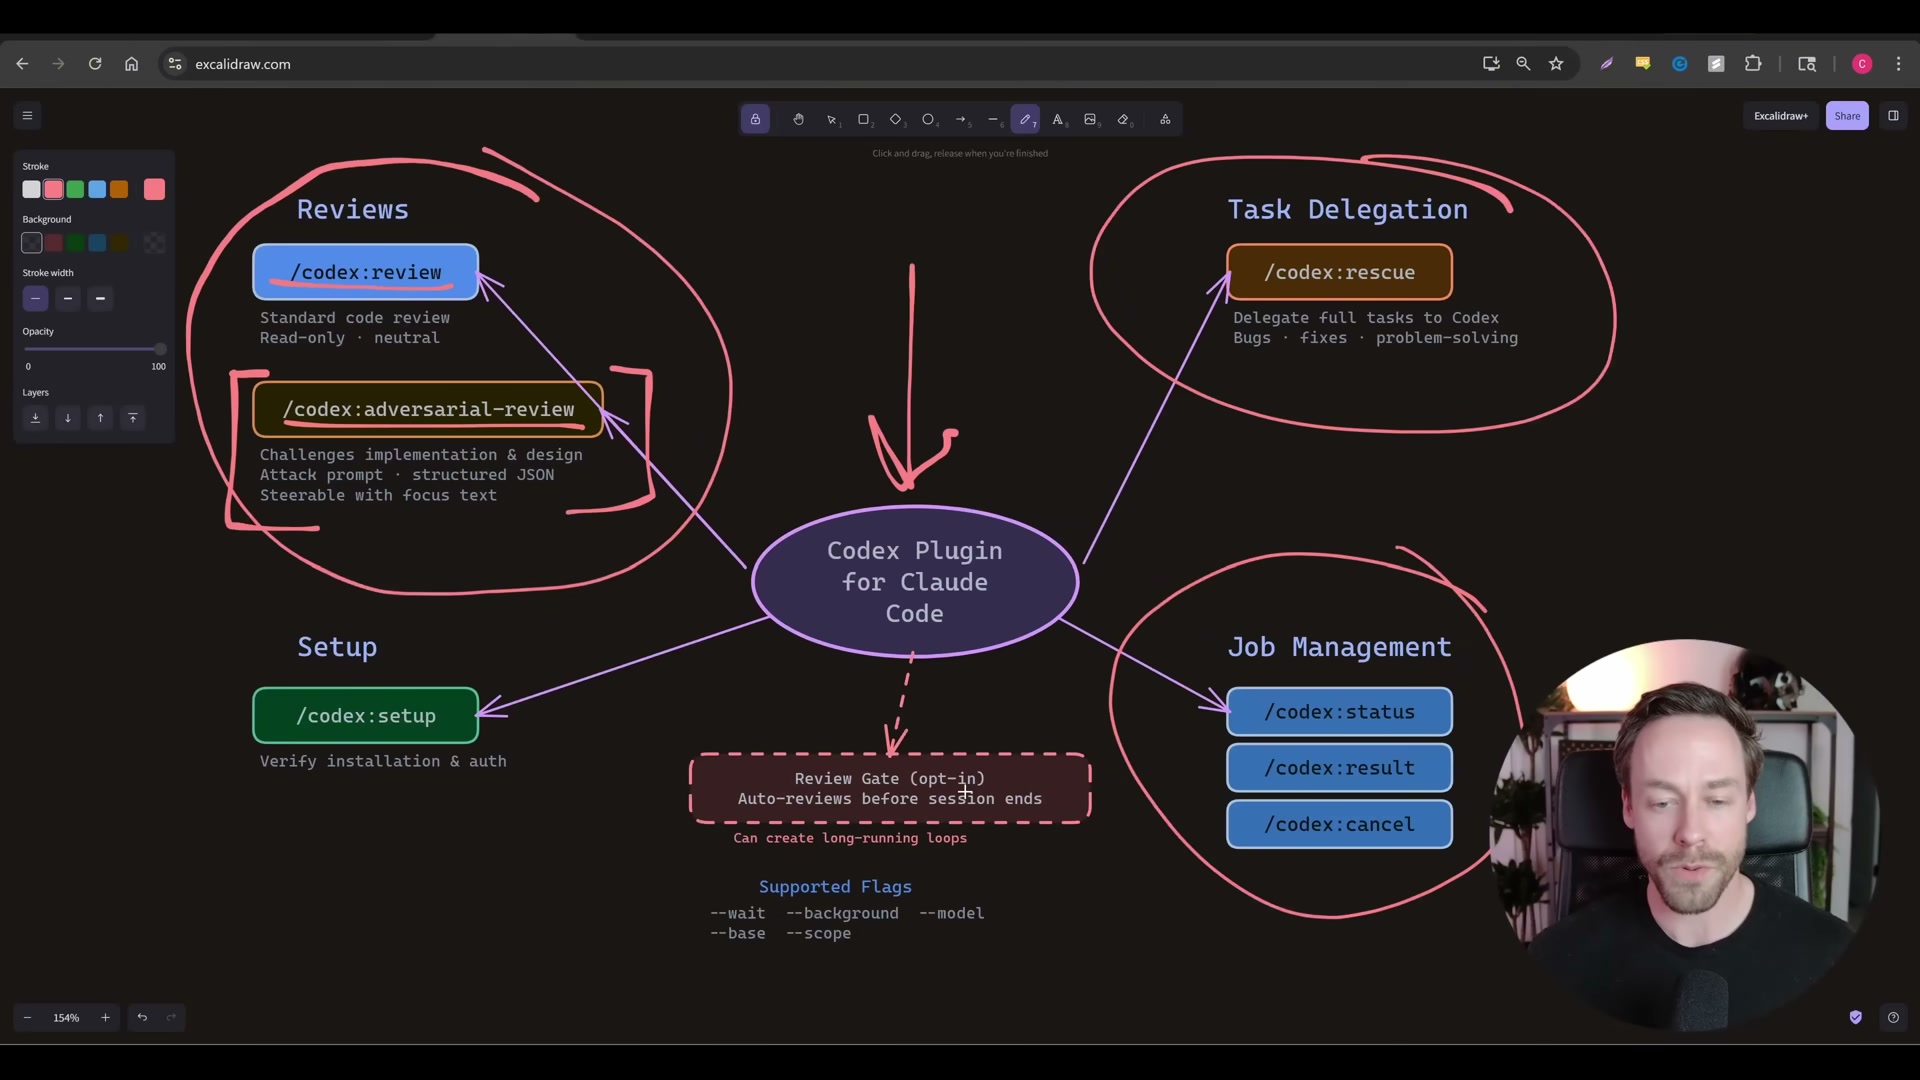The height and width of the screenshot is (1080, 1920).
Task: Click the /codex:rescue box
Action: pyautogui.click(x=1339, y=272)
